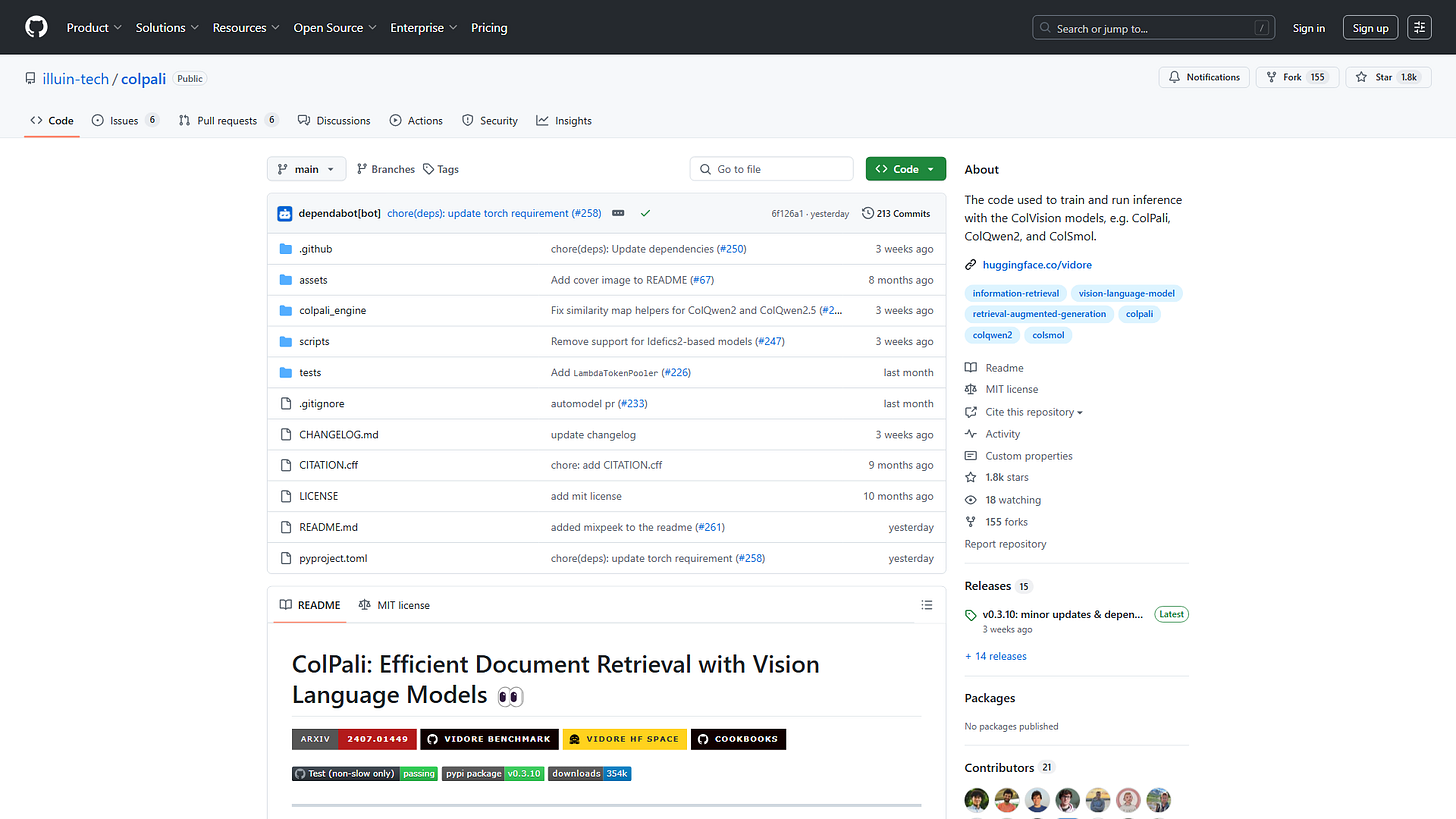Open the CHANGELOG.md file

[x=339, y=435]
